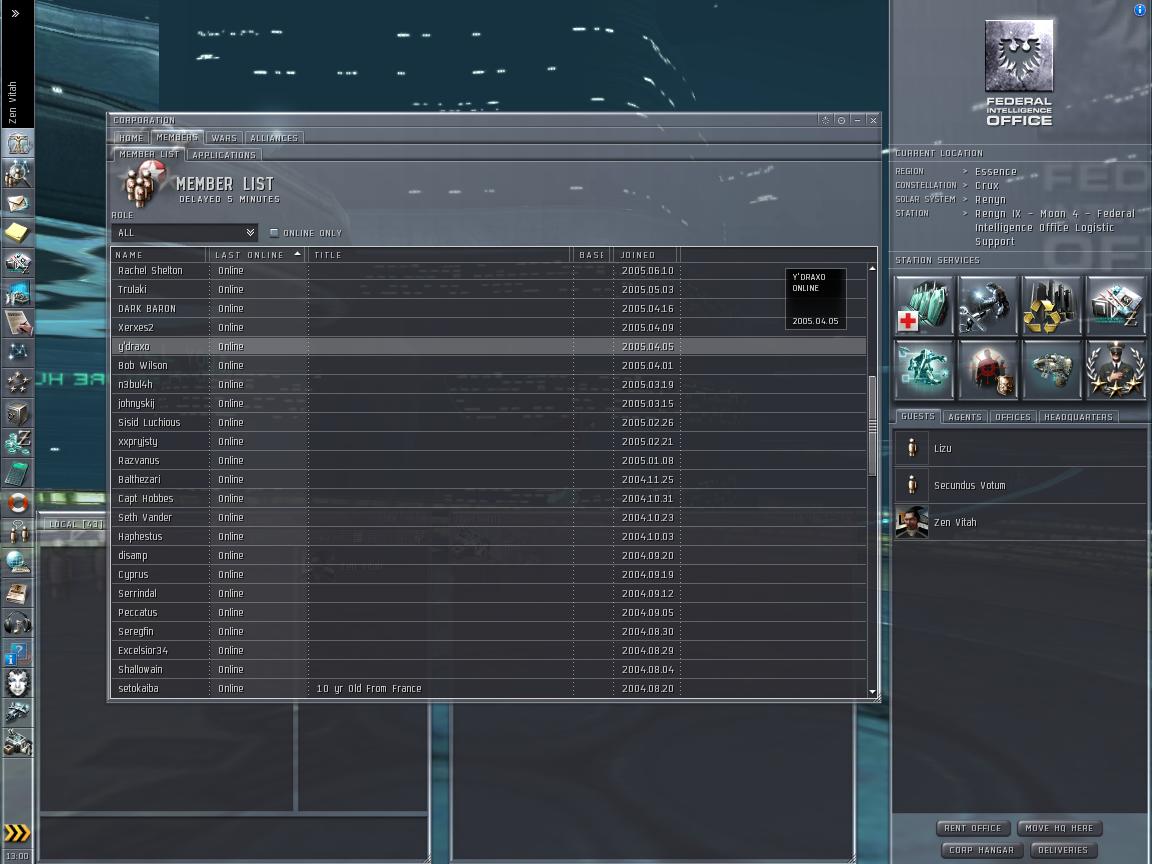Image resolution: width=1152 pixels, height=864 pixels.
Task: Select the Offices tab in station panel
Action: pyautogui.click(x=1012, y=417)
